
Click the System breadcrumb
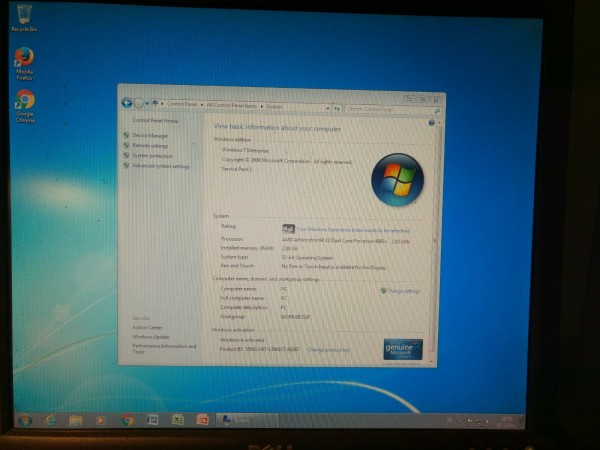coord(274,107)
